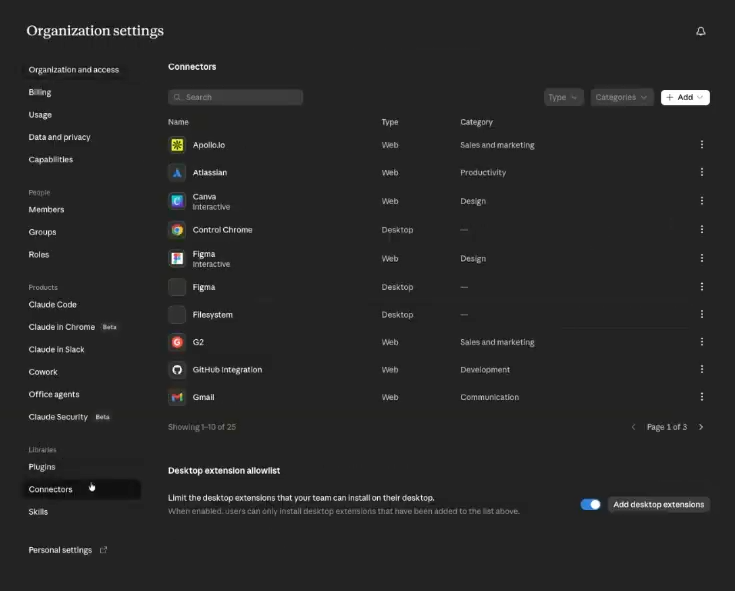The height and width of the screenshot is (591, 735).
Task: Click the GitHub Integration connector name
Action: tap(227, 370)
